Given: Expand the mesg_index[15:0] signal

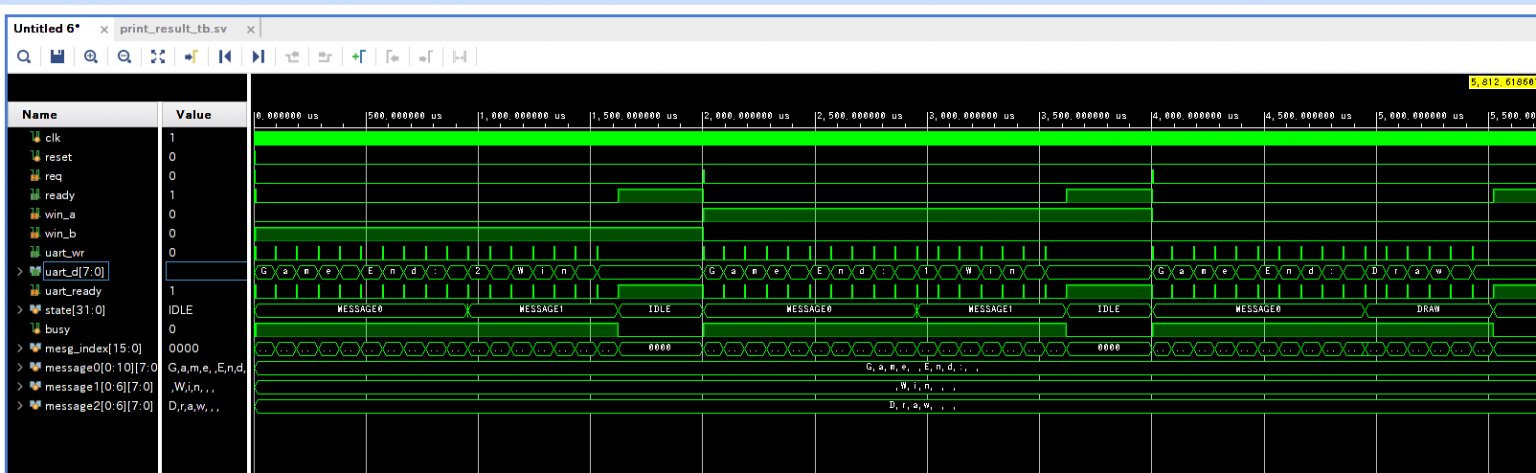Looking at the screenshot, I should [21, 348].
